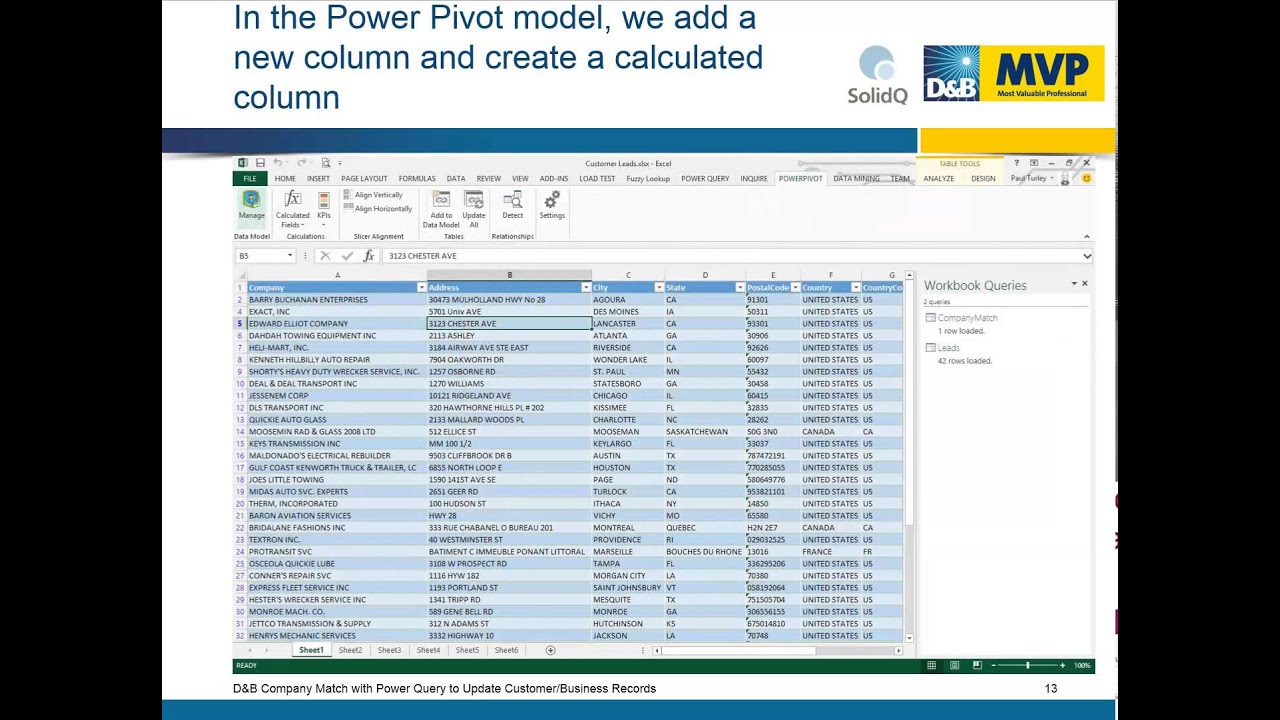Click the Leads query icon
1280x720 pixels.
[x=930, y=348]
